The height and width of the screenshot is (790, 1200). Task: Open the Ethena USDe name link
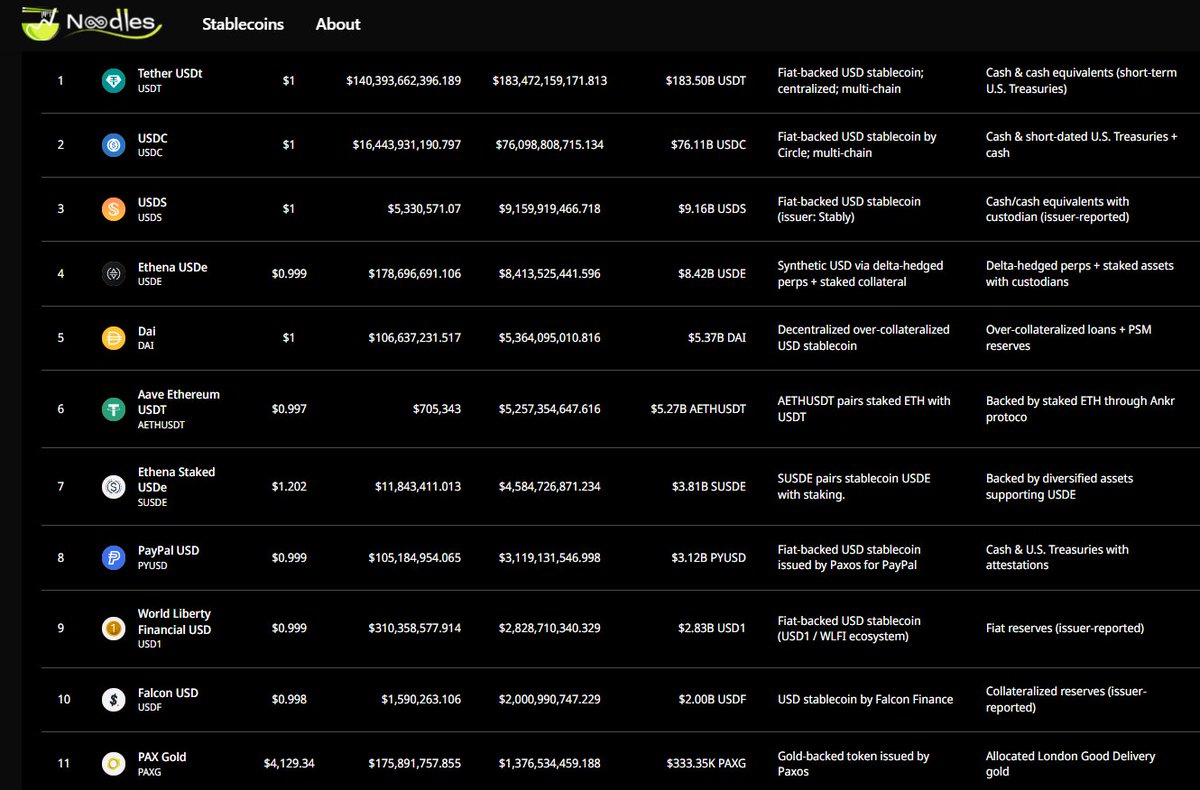[x=172, y=267]
